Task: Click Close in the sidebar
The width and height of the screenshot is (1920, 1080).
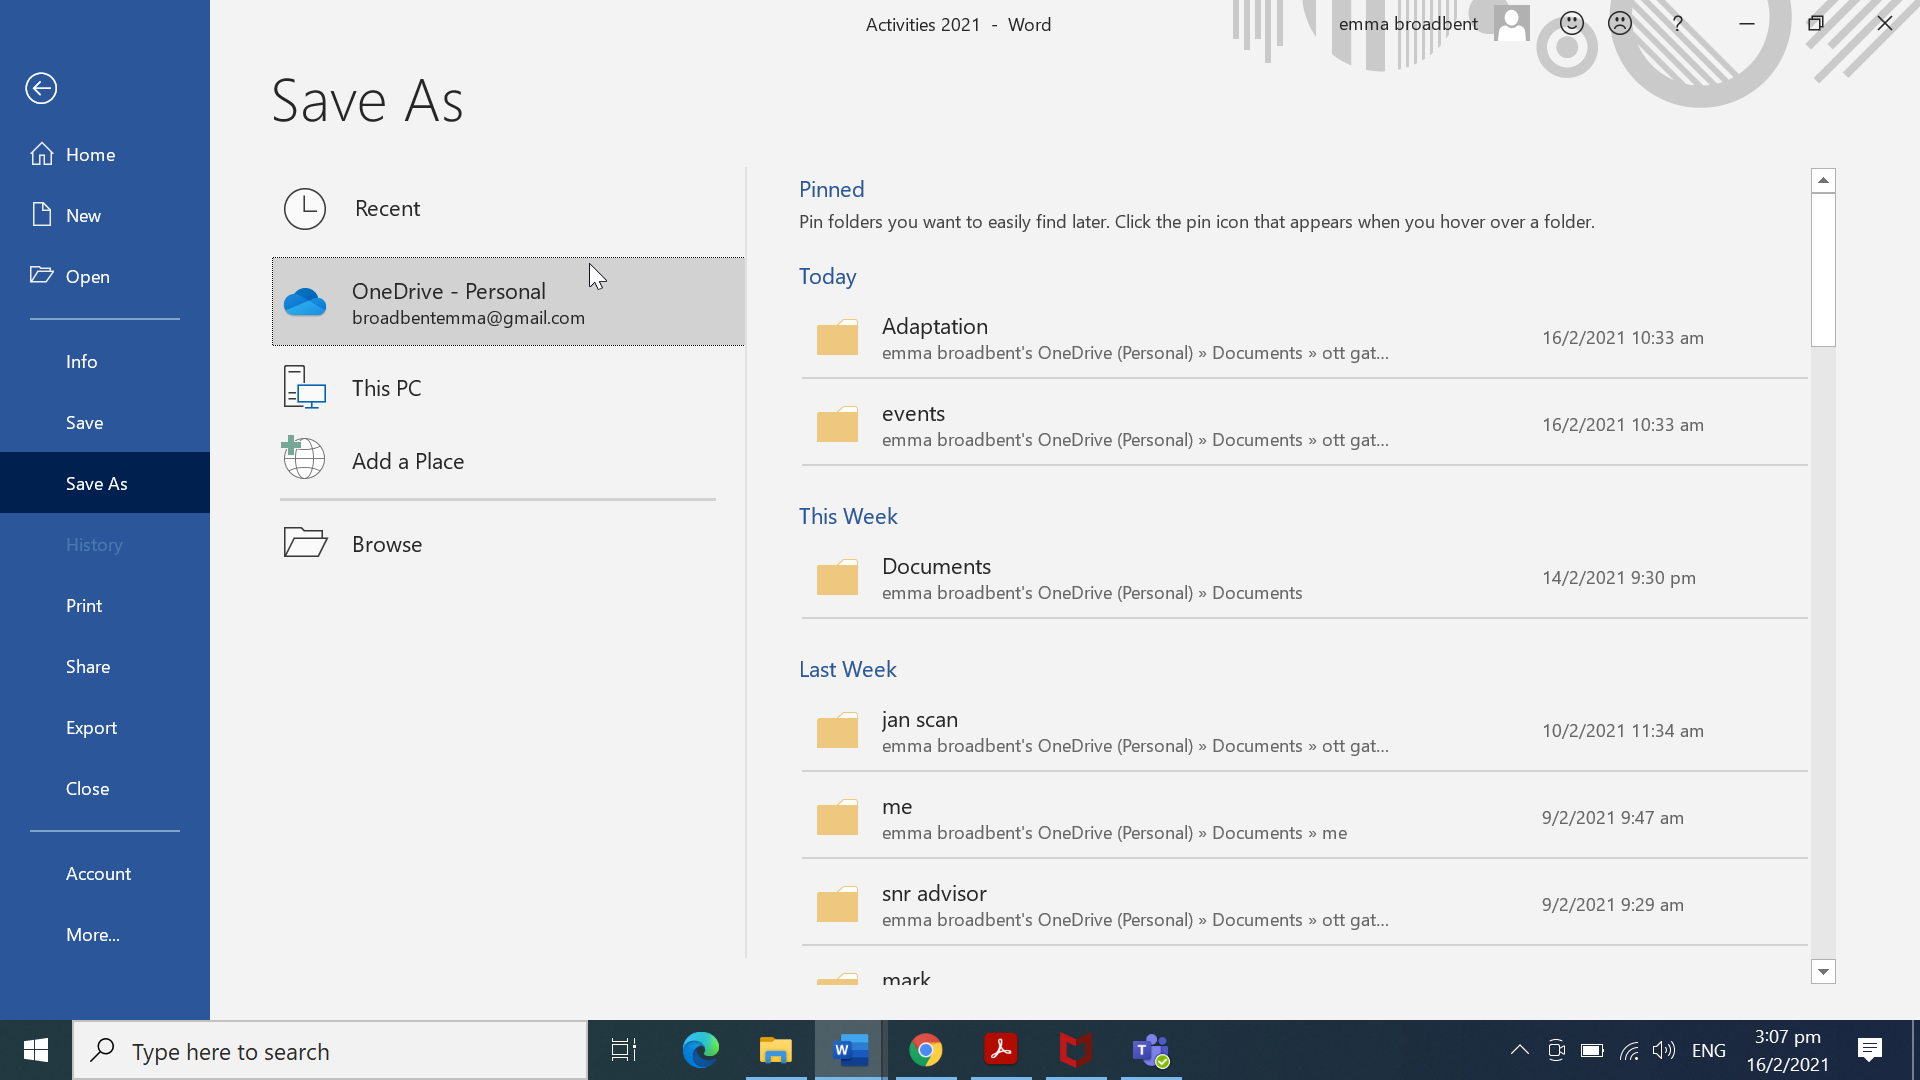Action: pyautogui.click(x=105, y=788)
